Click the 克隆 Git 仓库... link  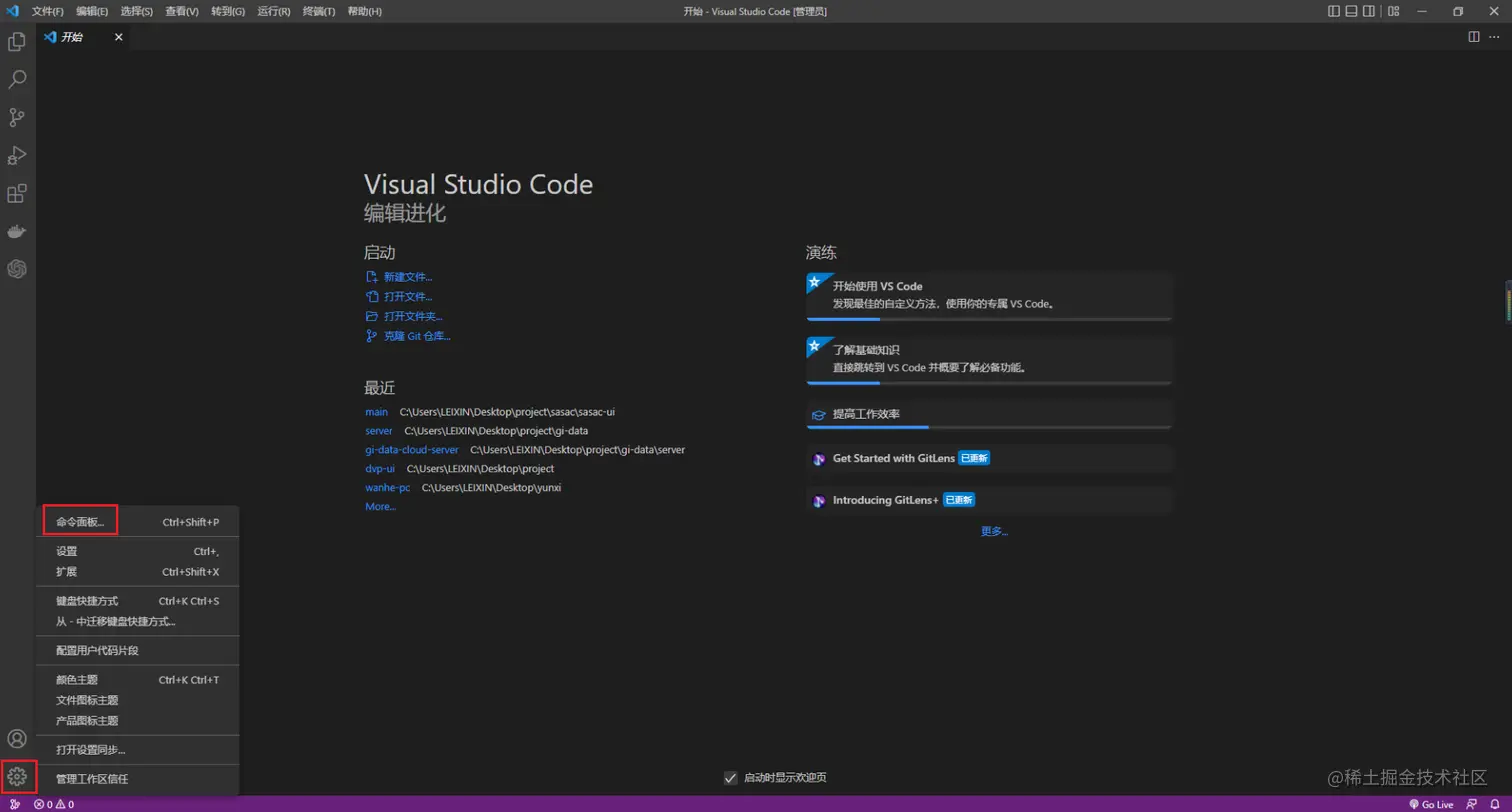coord(416,336)
